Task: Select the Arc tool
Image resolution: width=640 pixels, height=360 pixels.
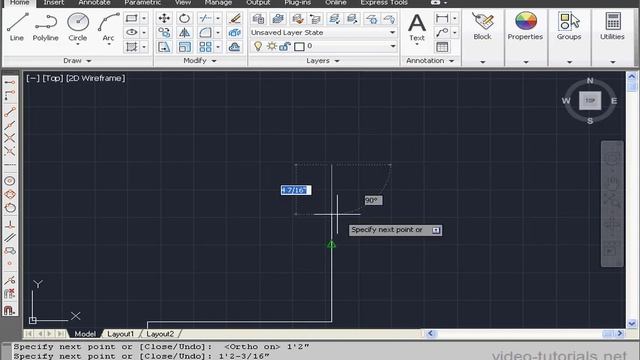Action: pos(108,27)
